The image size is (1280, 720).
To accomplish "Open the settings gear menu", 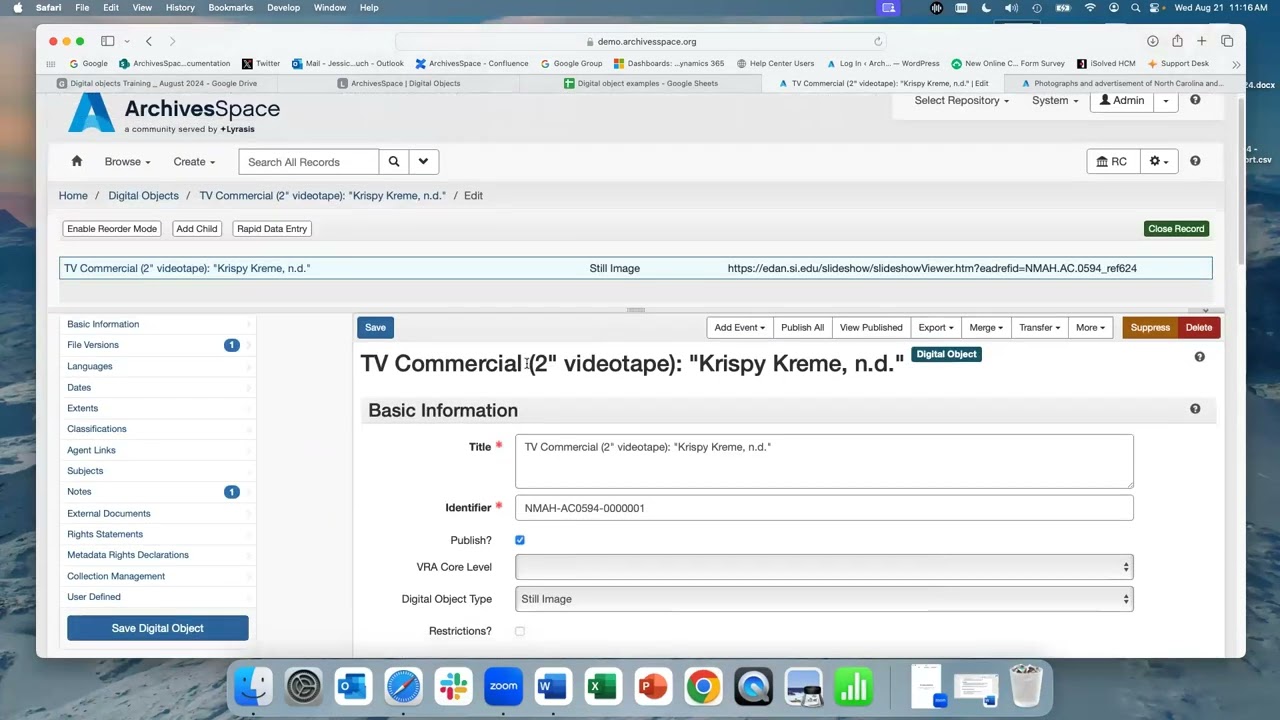I will (x=1158, y=161).
